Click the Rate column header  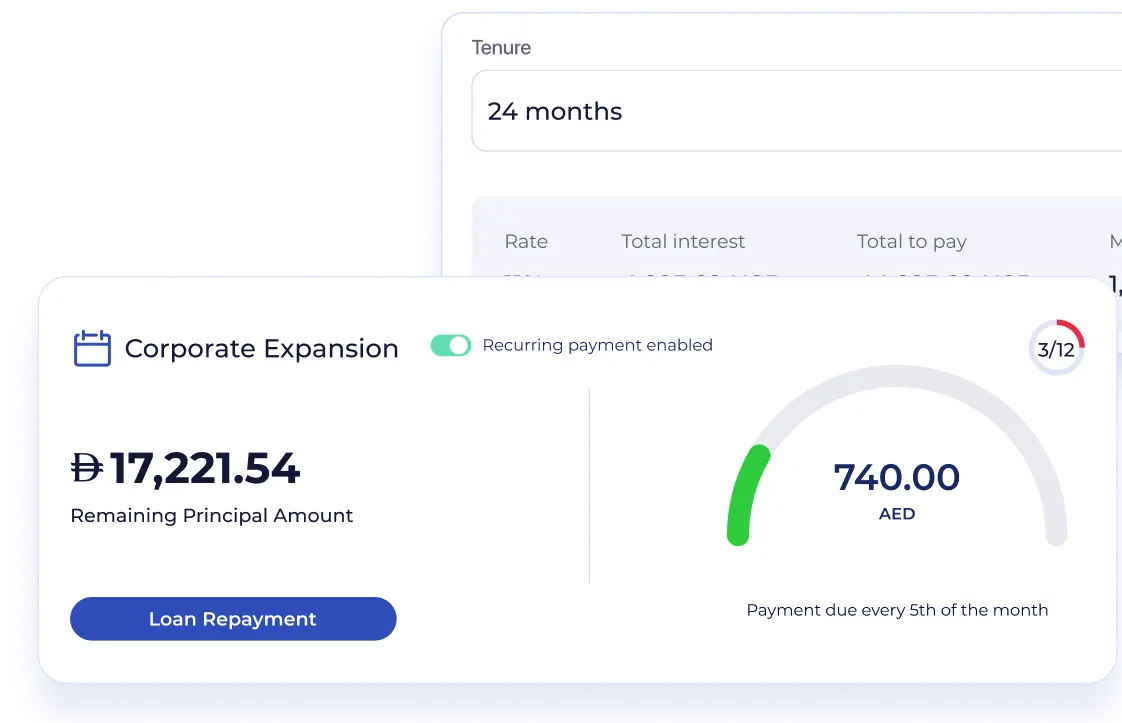(x=526, y=241)
